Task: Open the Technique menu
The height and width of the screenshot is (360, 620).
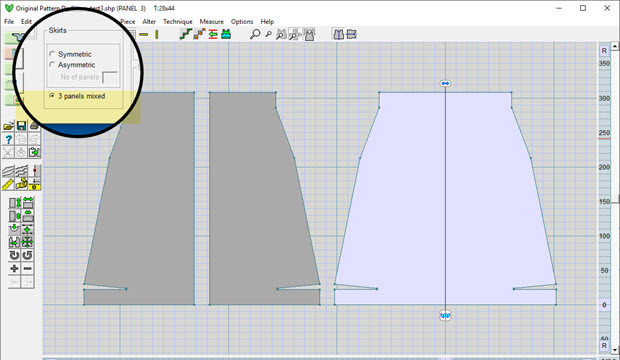Action: click(x=178, y=21)
